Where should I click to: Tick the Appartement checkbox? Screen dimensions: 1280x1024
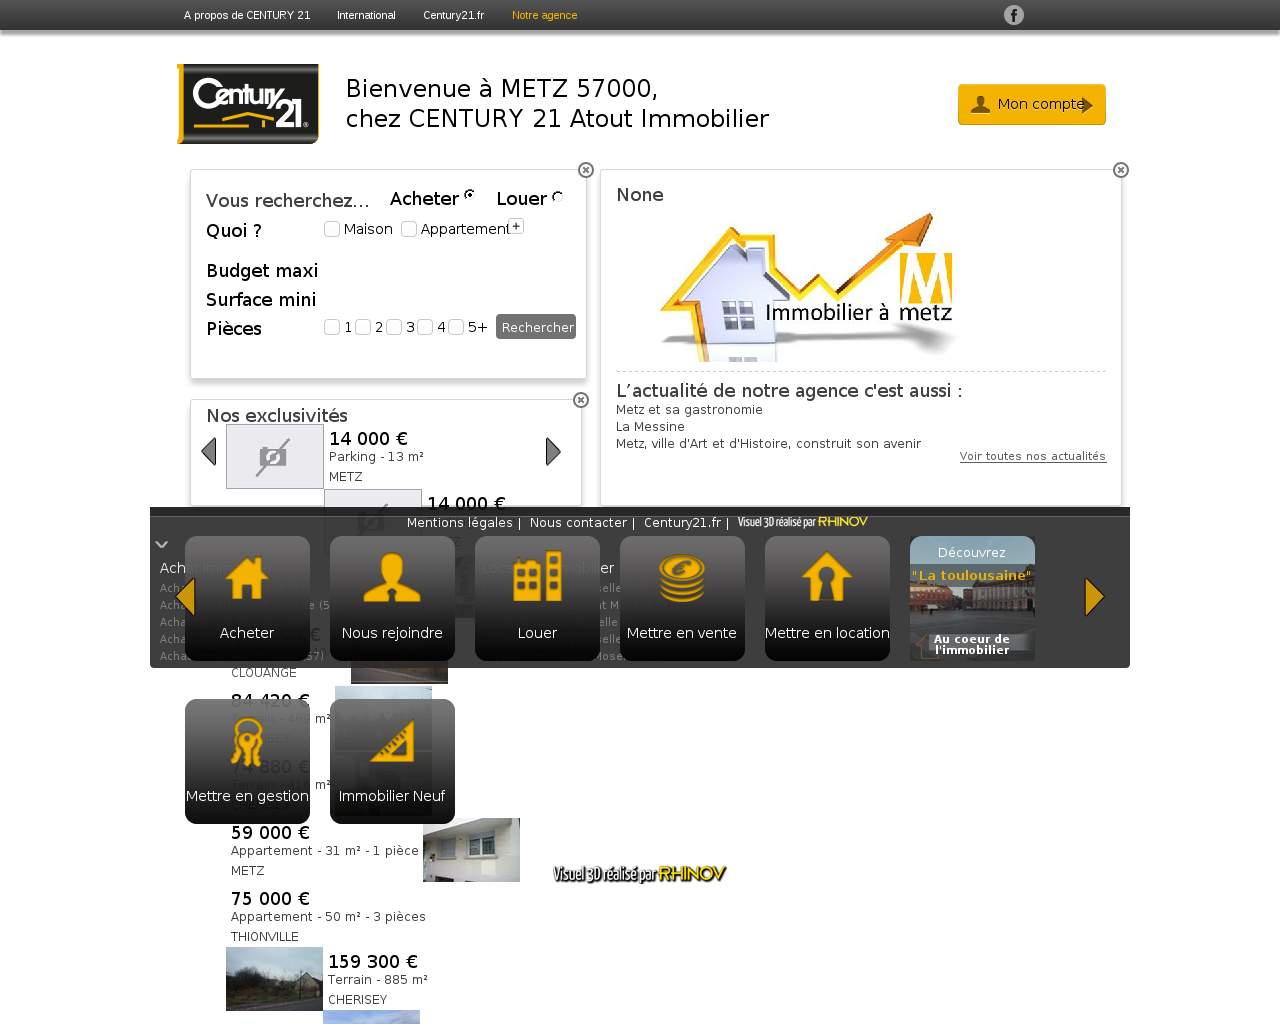pos(409,229)
